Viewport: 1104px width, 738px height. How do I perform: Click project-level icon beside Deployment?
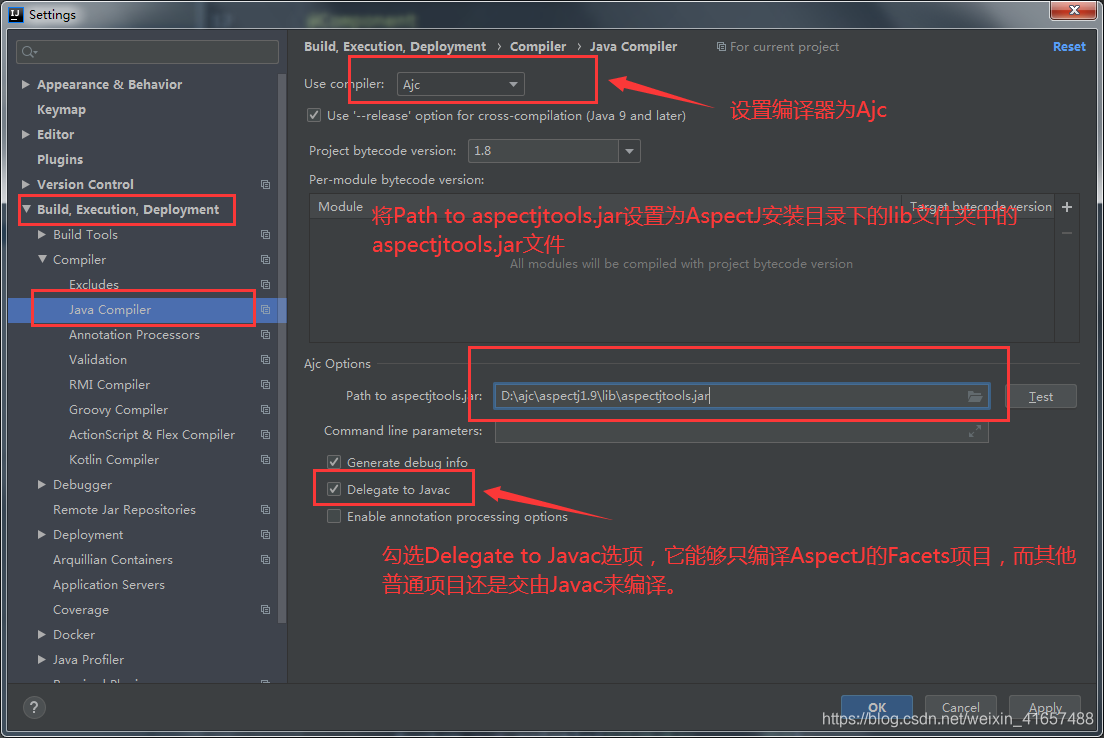(265, 534)
